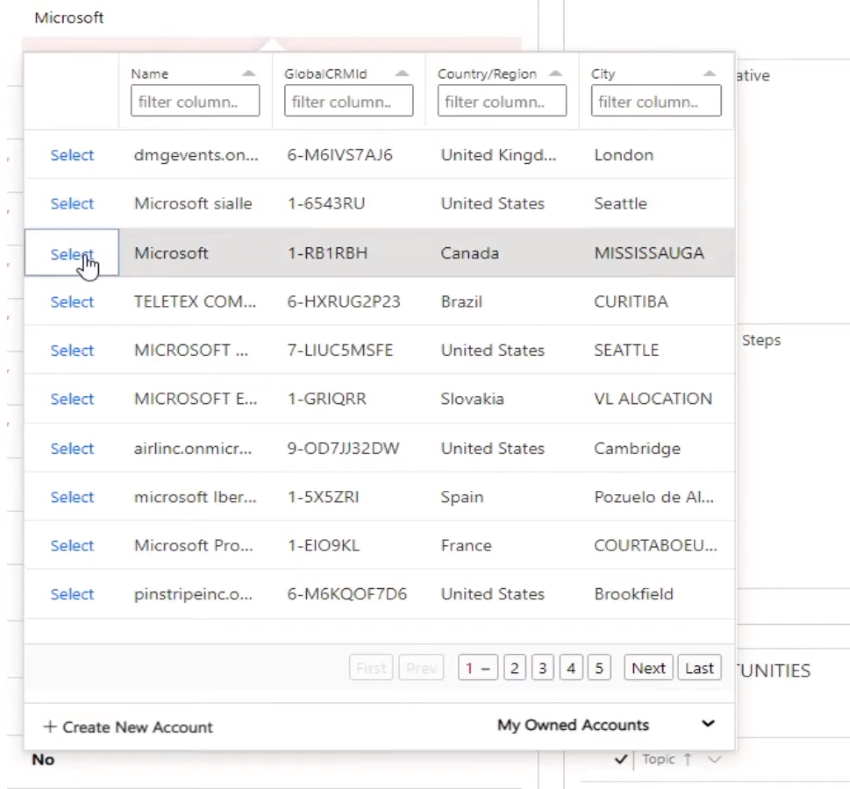This screenshot has width=850, height=789.
Task: Sort Country/Region column using arrow icon
Action: pos(555,73)
